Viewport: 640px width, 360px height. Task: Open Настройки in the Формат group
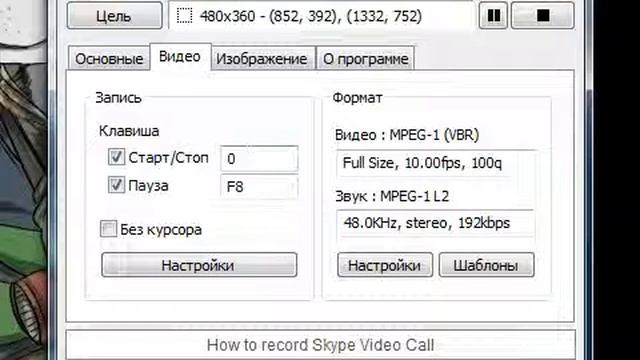click(385, 265)
